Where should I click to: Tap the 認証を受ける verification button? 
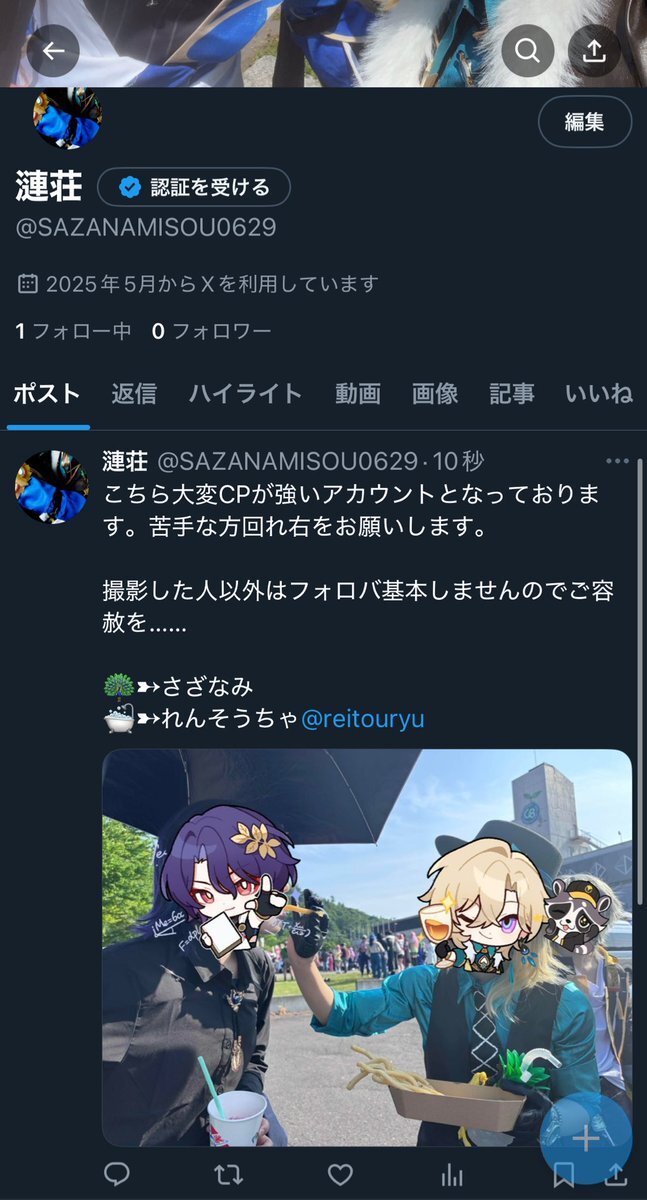coord(194,187)
